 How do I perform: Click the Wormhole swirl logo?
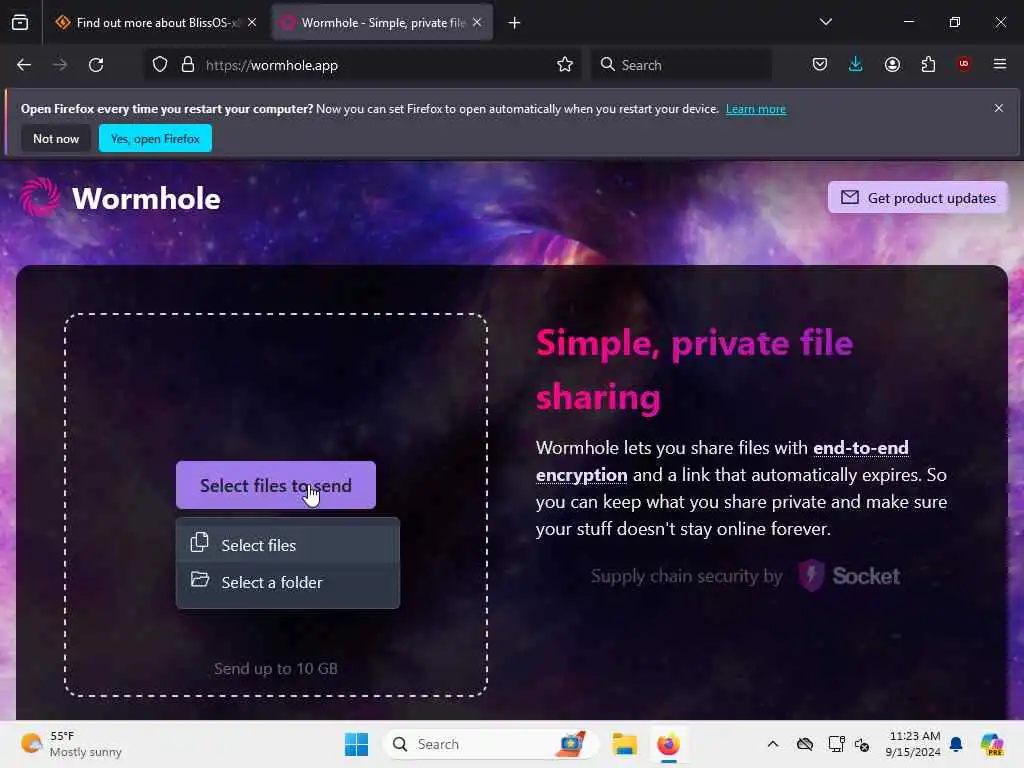point(40,197)
